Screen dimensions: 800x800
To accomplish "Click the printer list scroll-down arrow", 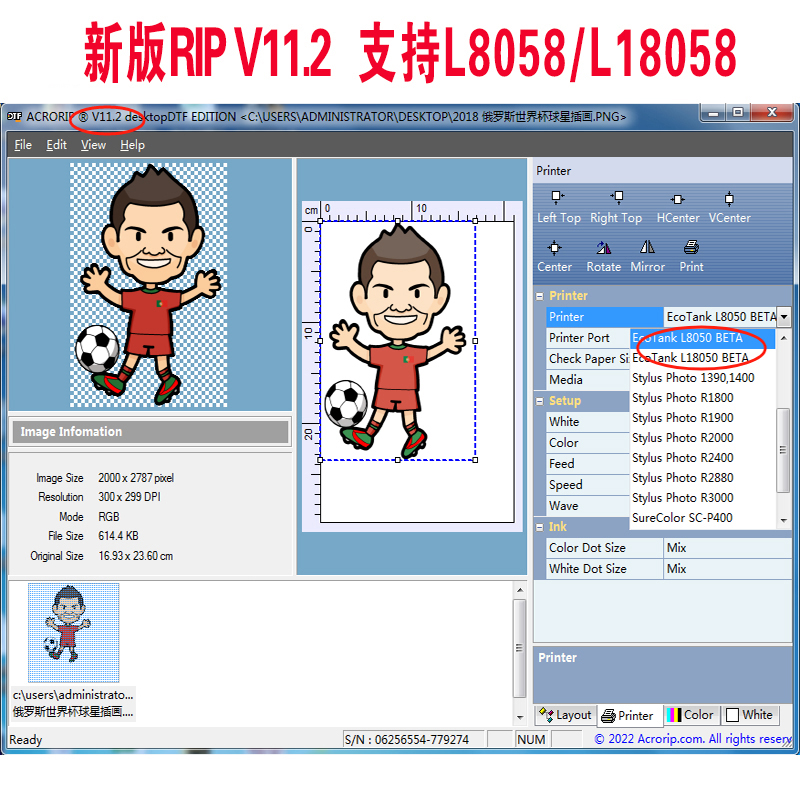I will tap(784, 520).
